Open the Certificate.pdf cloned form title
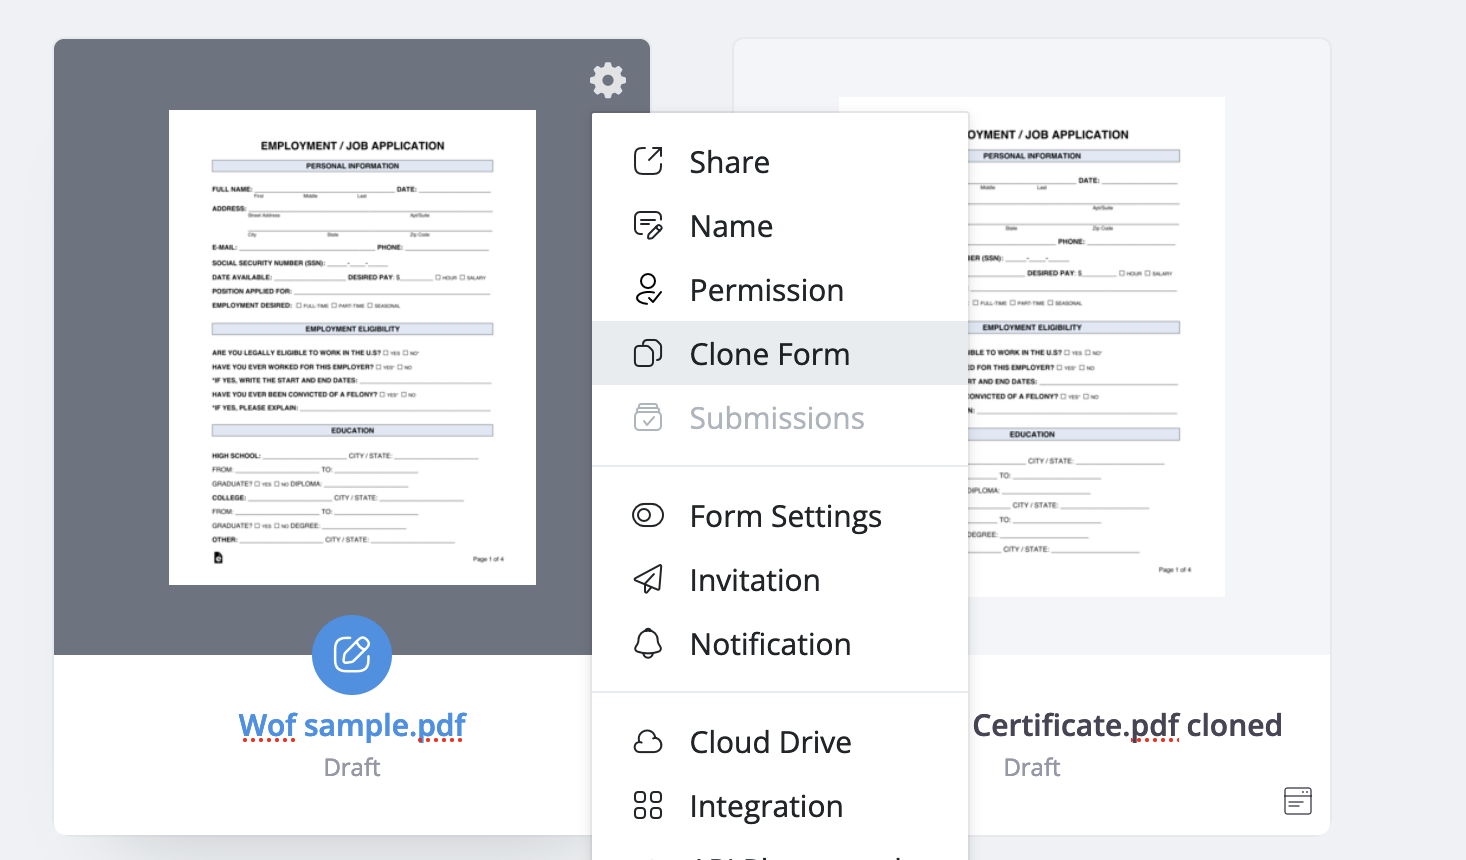1466x860 pixels. click(1127, 725)
